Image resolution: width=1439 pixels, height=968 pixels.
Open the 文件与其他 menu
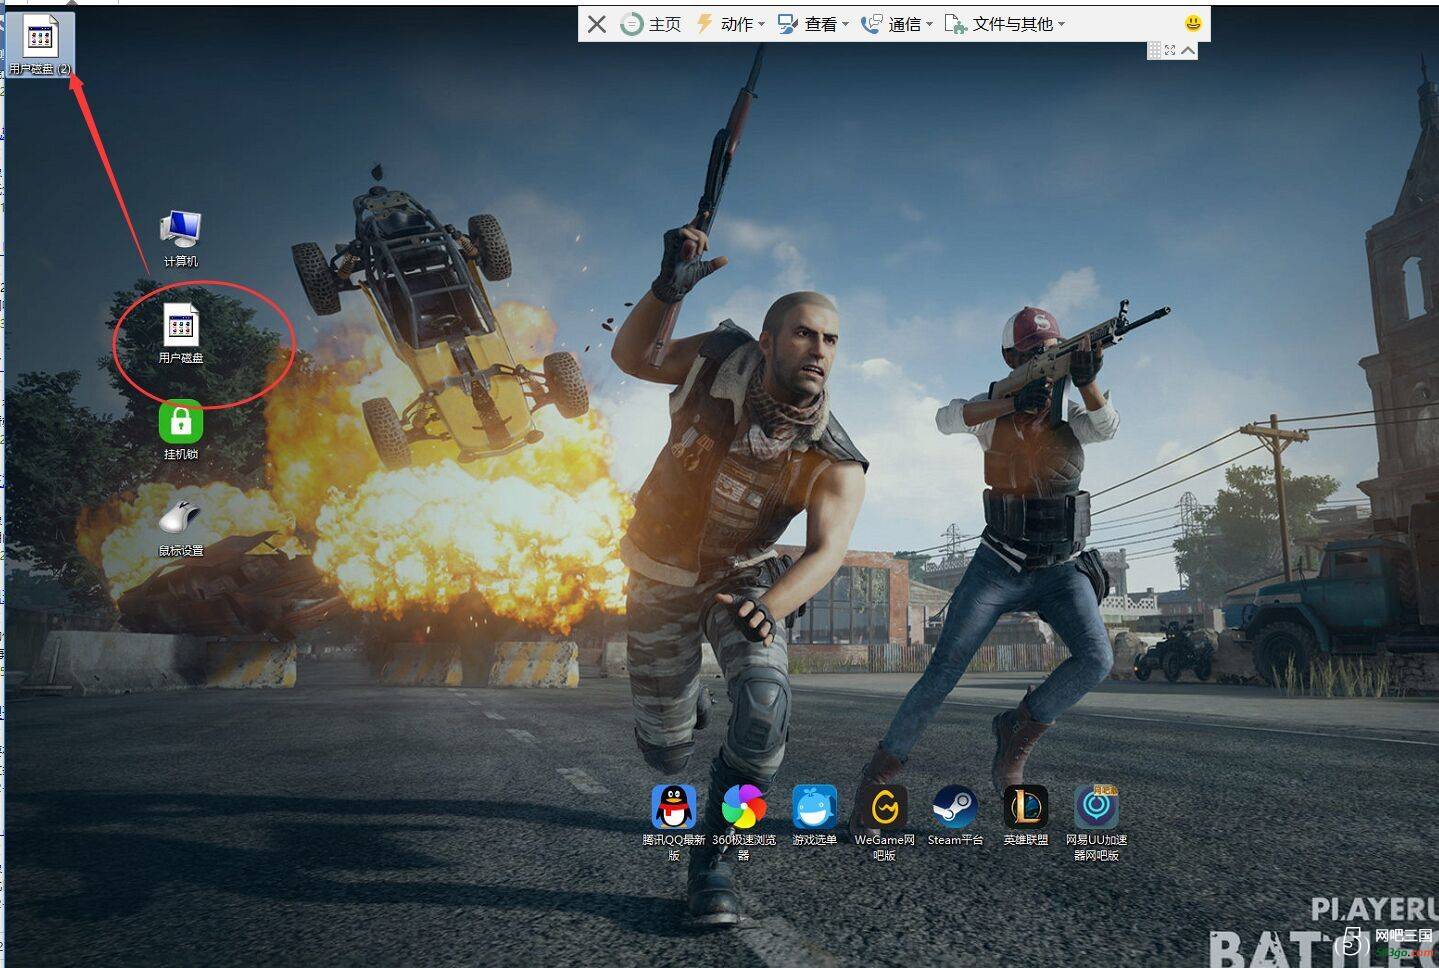point(1005,24)
